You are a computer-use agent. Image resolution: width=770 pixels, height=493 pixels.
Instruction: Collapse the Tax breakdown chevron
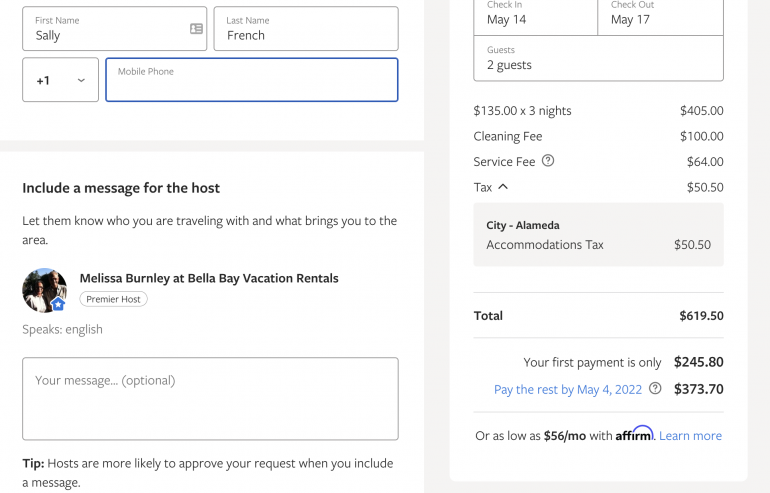pos(503,187)
